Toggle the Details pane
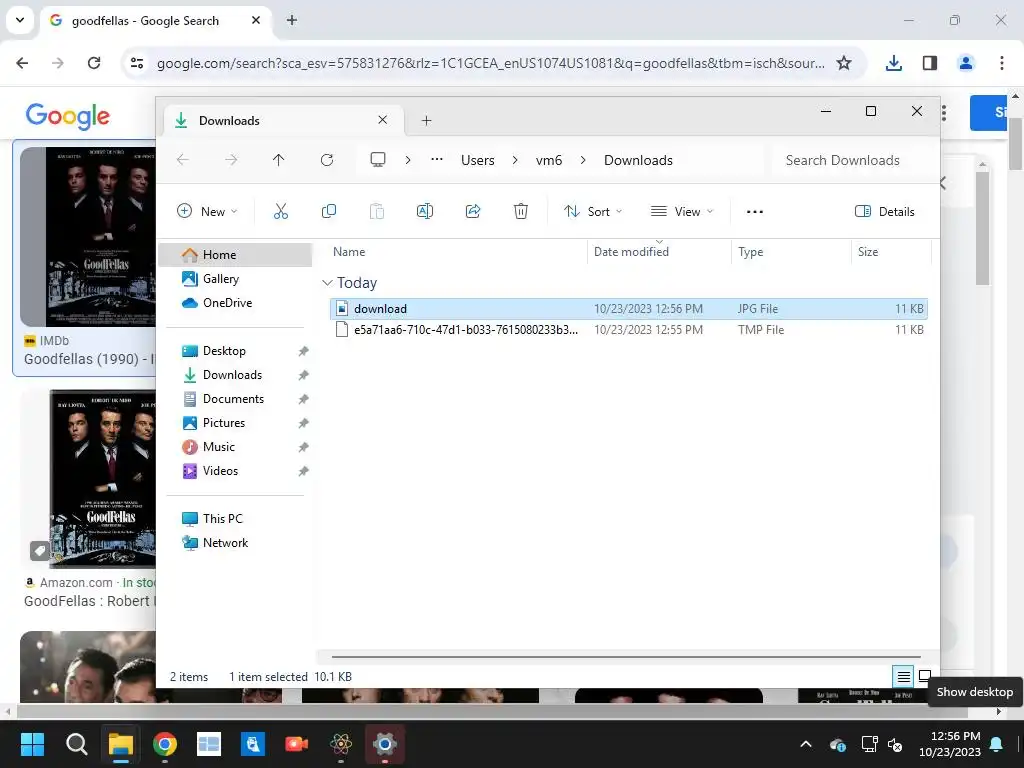This screenshot has height=768, width=1024. 885,211
